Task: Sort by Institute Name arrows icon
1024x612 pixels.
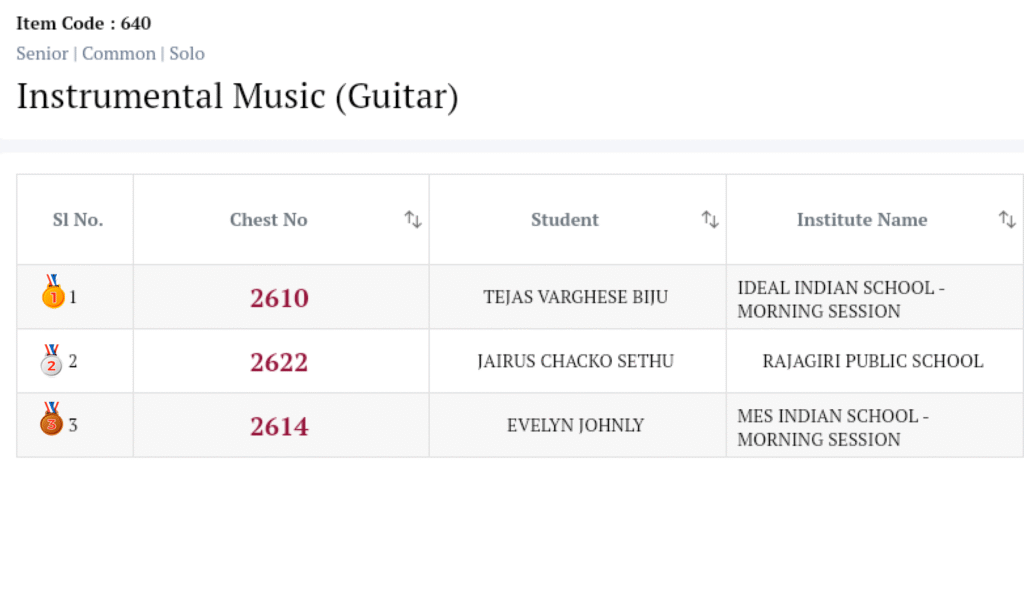Action: click(x=1007, y=220)
